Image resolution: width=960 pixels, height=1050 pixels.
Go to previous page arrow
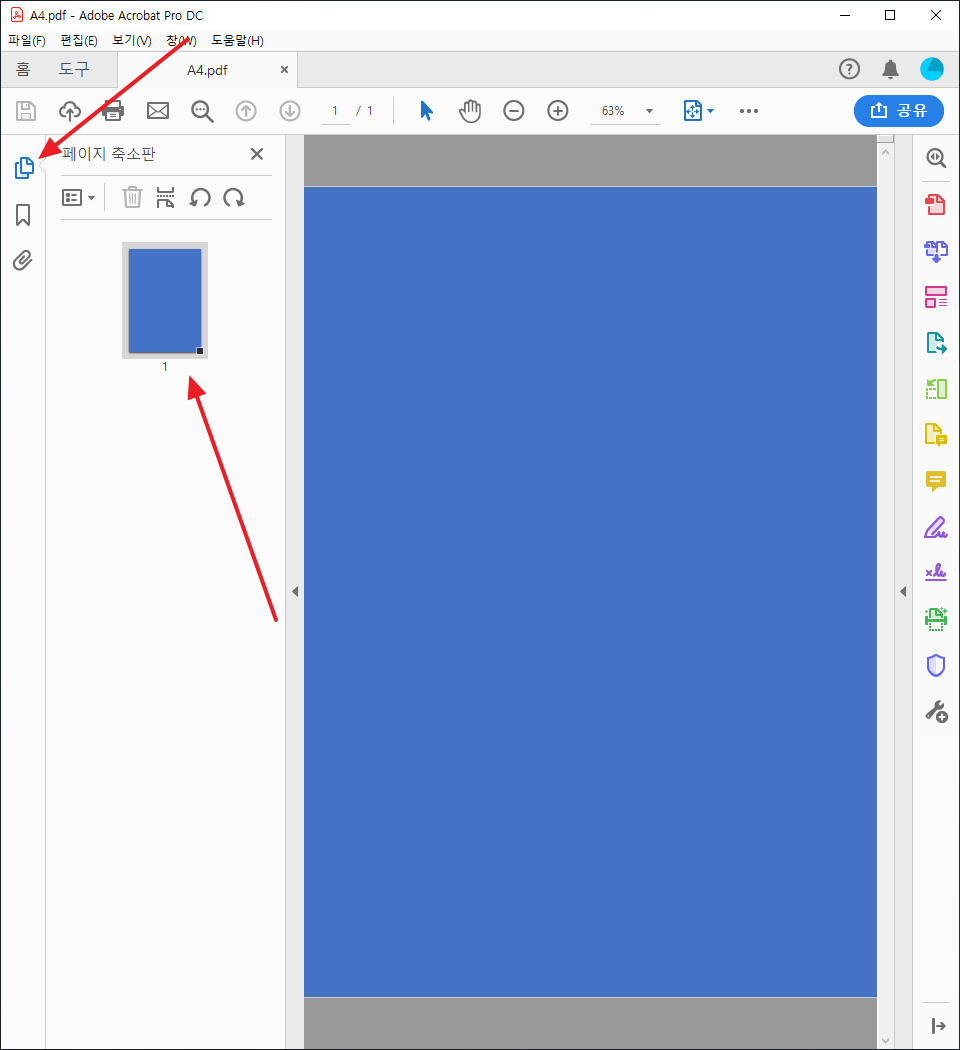(x=246, y=110)
